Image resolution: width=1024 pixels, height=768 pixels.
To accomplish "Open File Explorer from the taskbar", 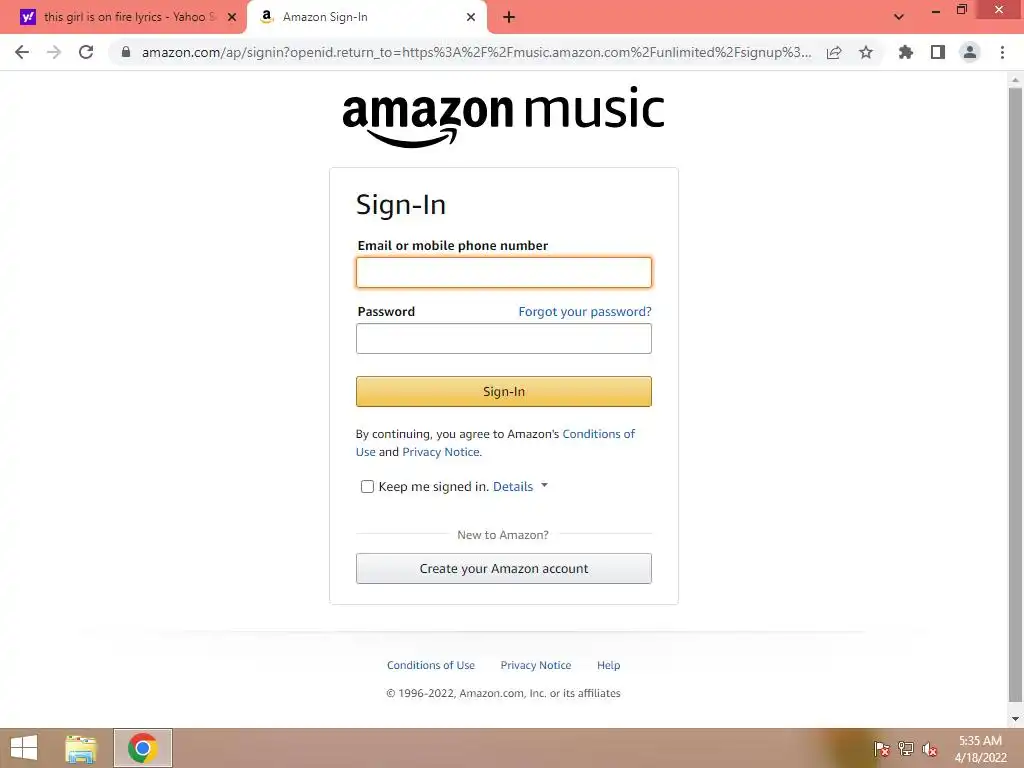I will tap(81, 748).
